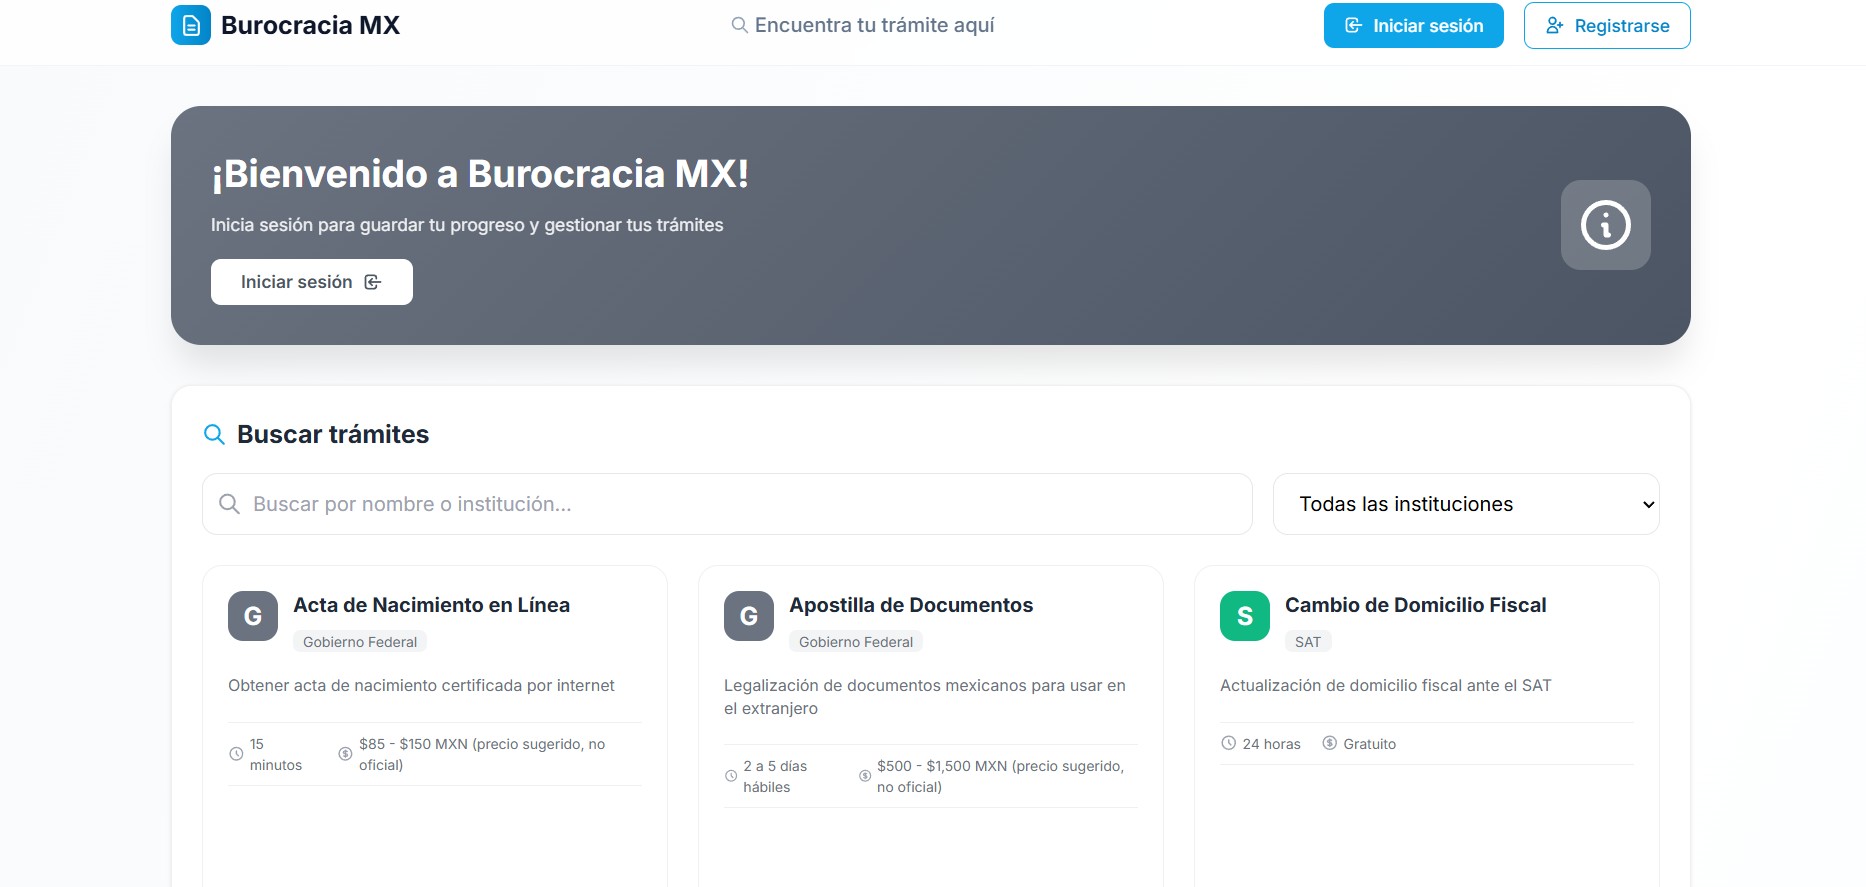This screenshot has height=887, width=1866.
Task: Click the G avatar on Acta de Nacimiento card
Action: point(253,616)
